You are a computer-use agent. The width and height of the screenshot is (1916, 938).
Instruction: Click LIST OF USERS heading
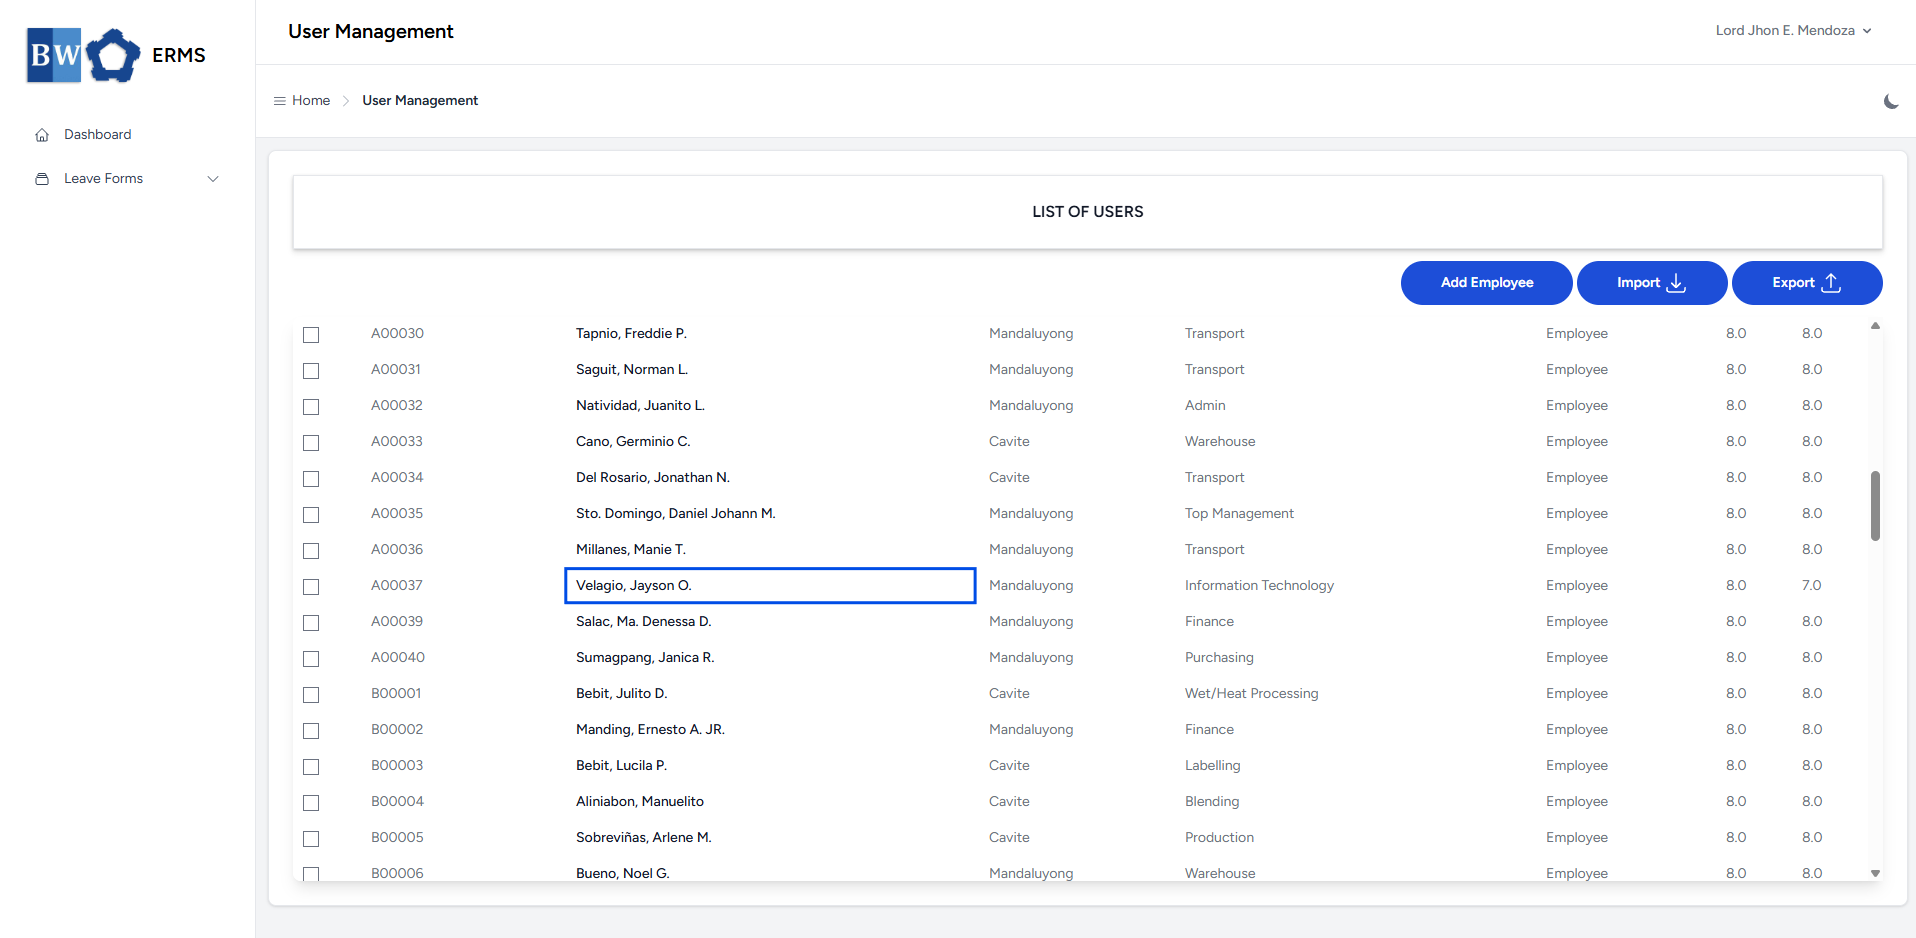coord(1088,212)
